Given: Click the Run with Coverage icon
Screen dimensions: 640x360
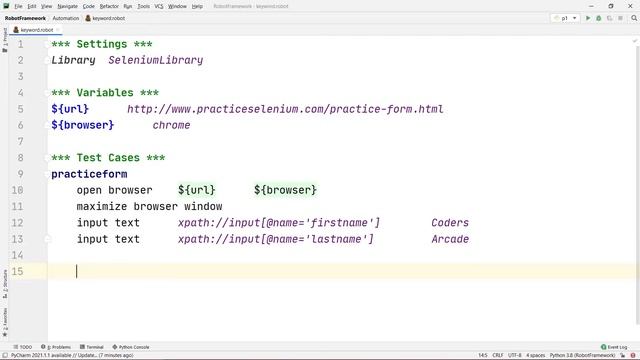Looking at the screenshot, I should point(609,18).
